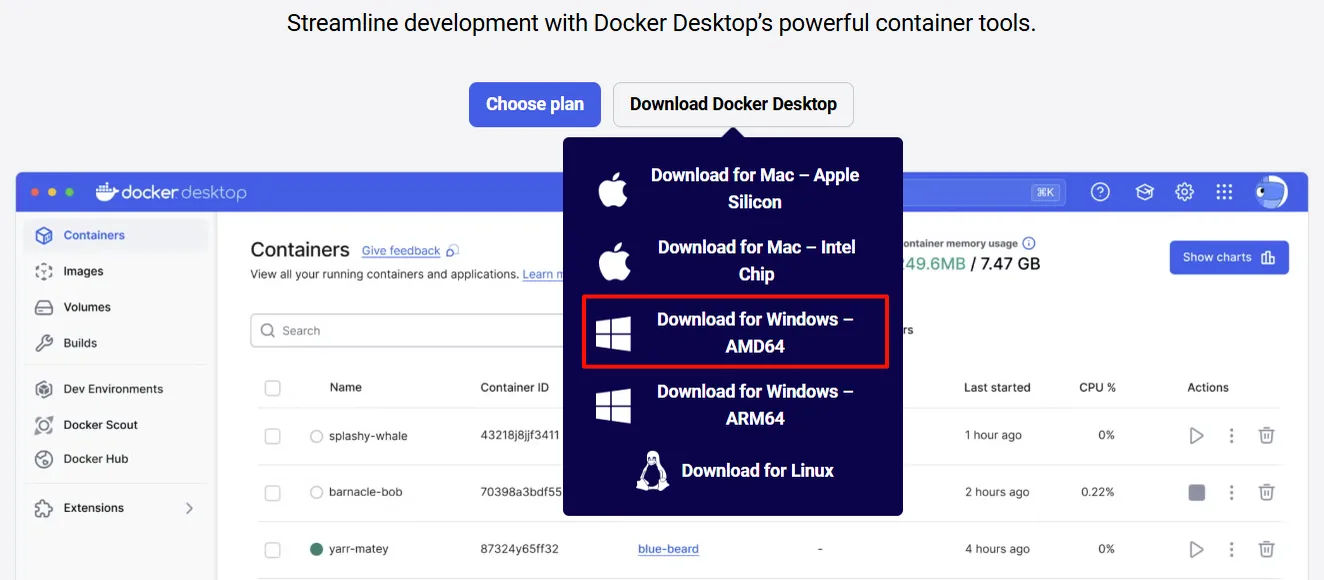This screenshot has width=1324, height=580.
Task: Open more actions for yarr-matey
Action: pyautogui.click(x=1232, y=549)
